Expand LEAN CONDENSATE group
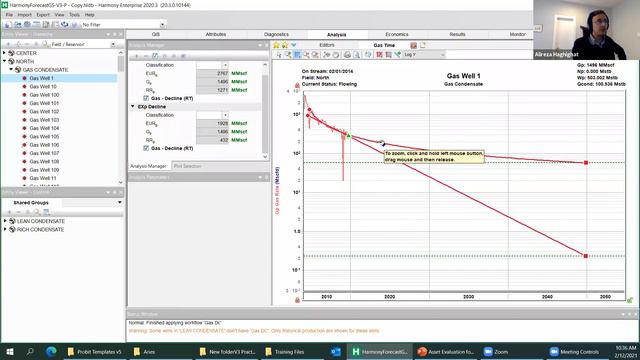The width and height of the screenshot is (640, 360). [5, 221]
